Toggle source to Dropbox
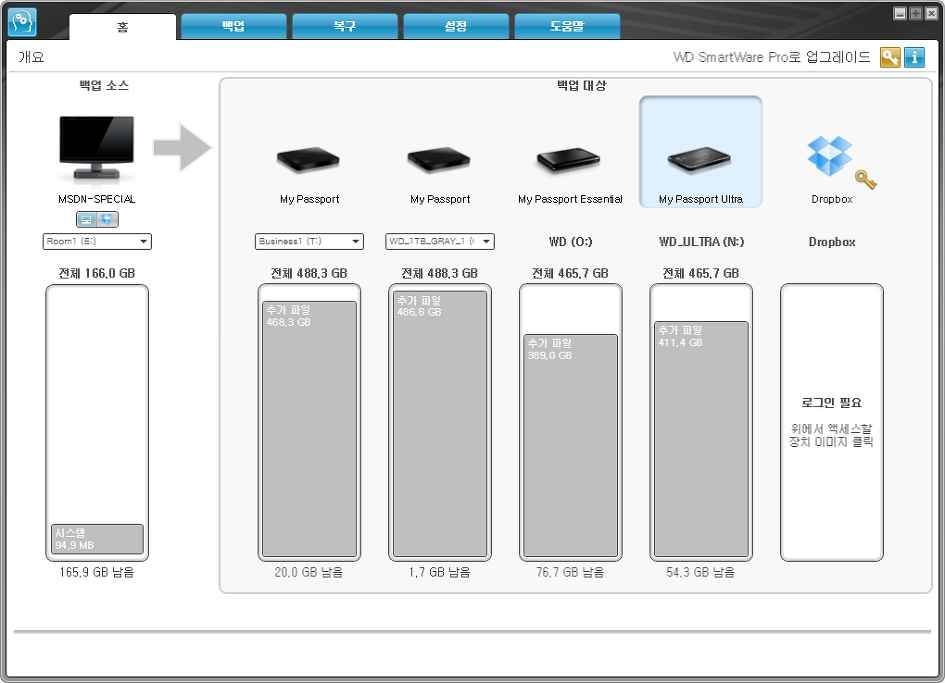945x683 pixels. [x=107, y=219]
